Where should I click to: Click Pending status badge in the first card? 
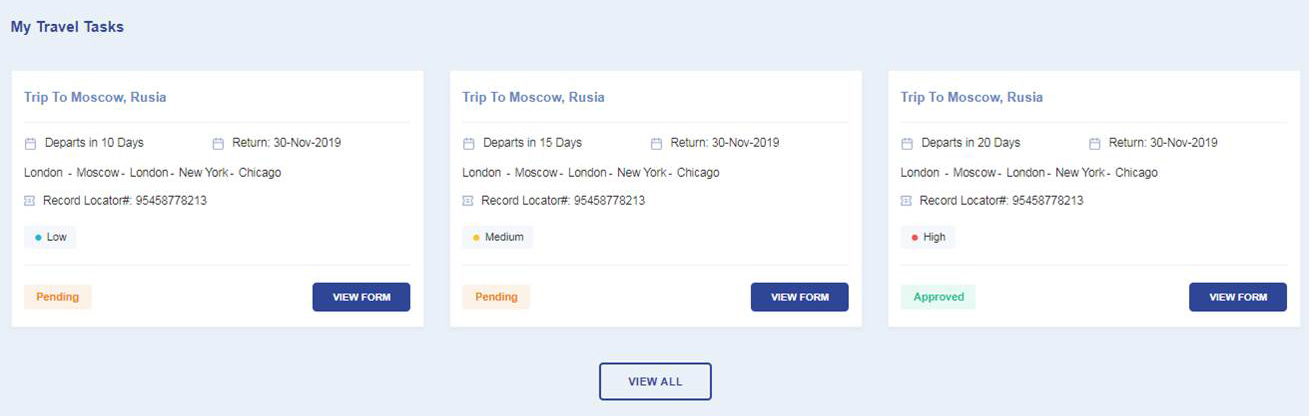click(x=58, y=297)
